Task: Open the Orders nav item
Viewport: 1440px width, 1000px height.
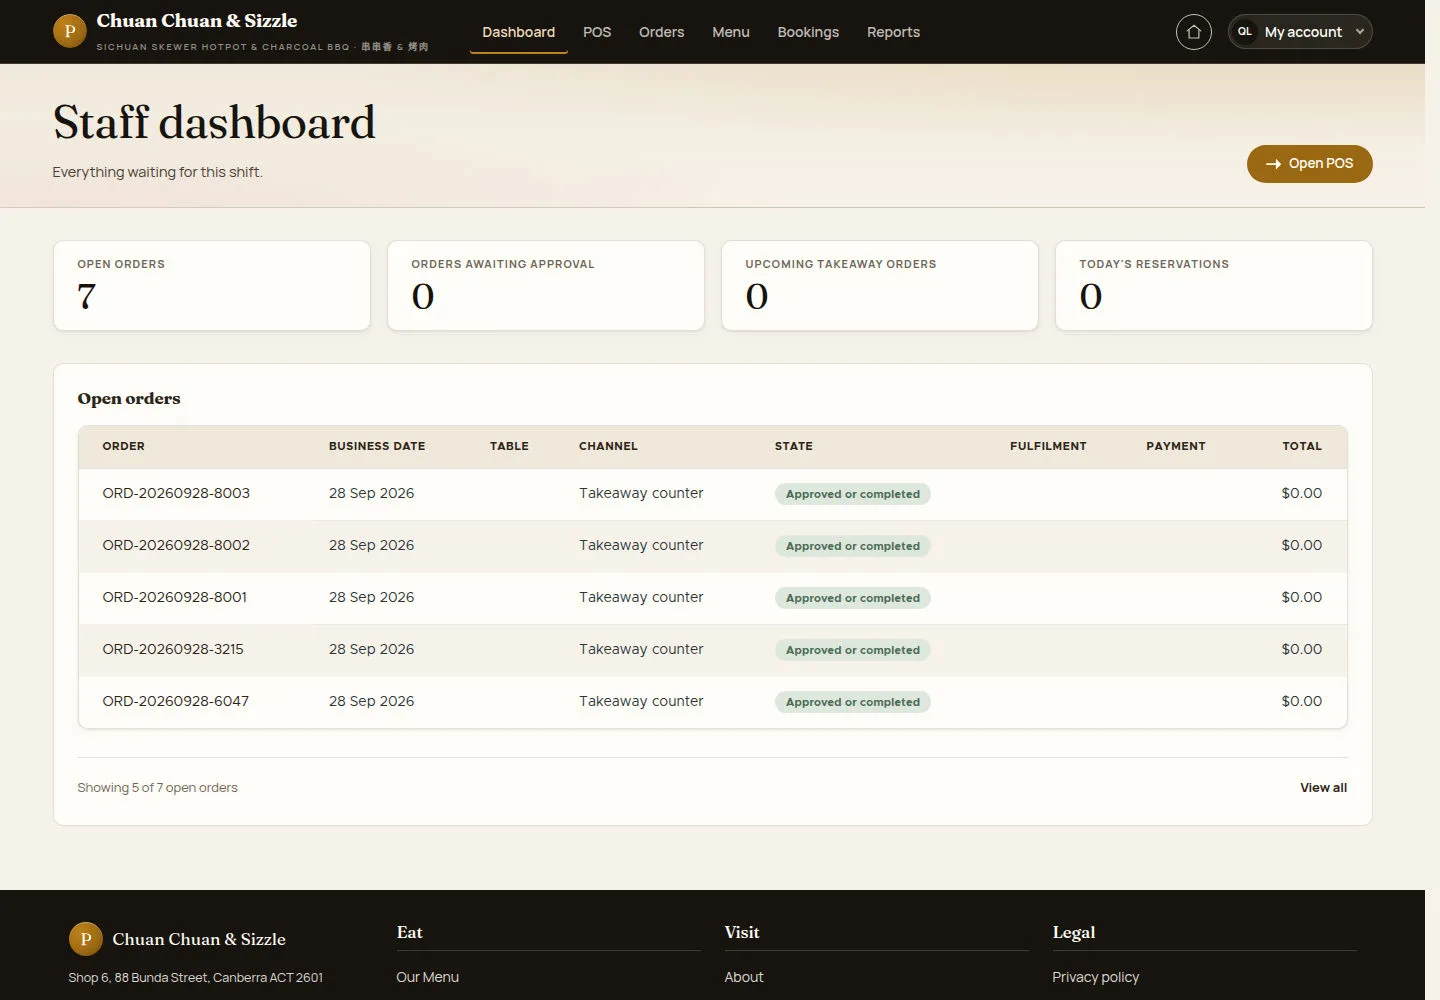Action: click(662, 32)
